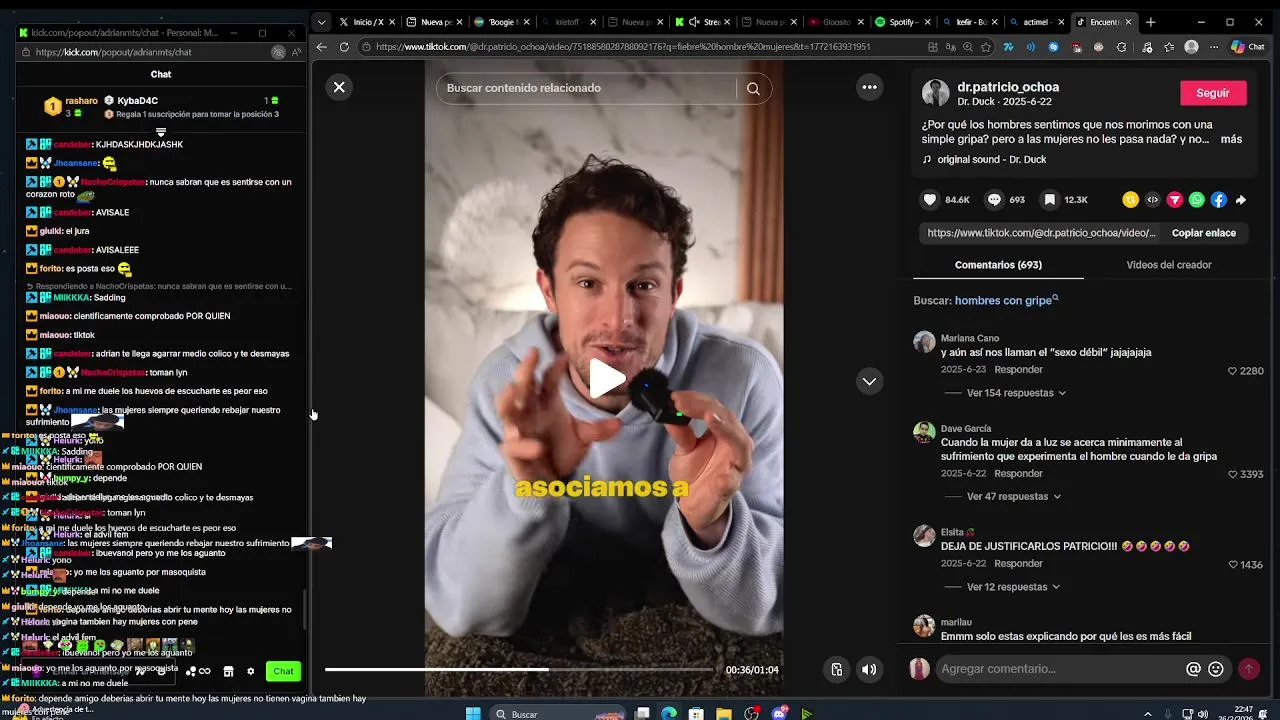Reply to Elsita's comment
Screen dimensions: 1280x720
click(1018, 564)
